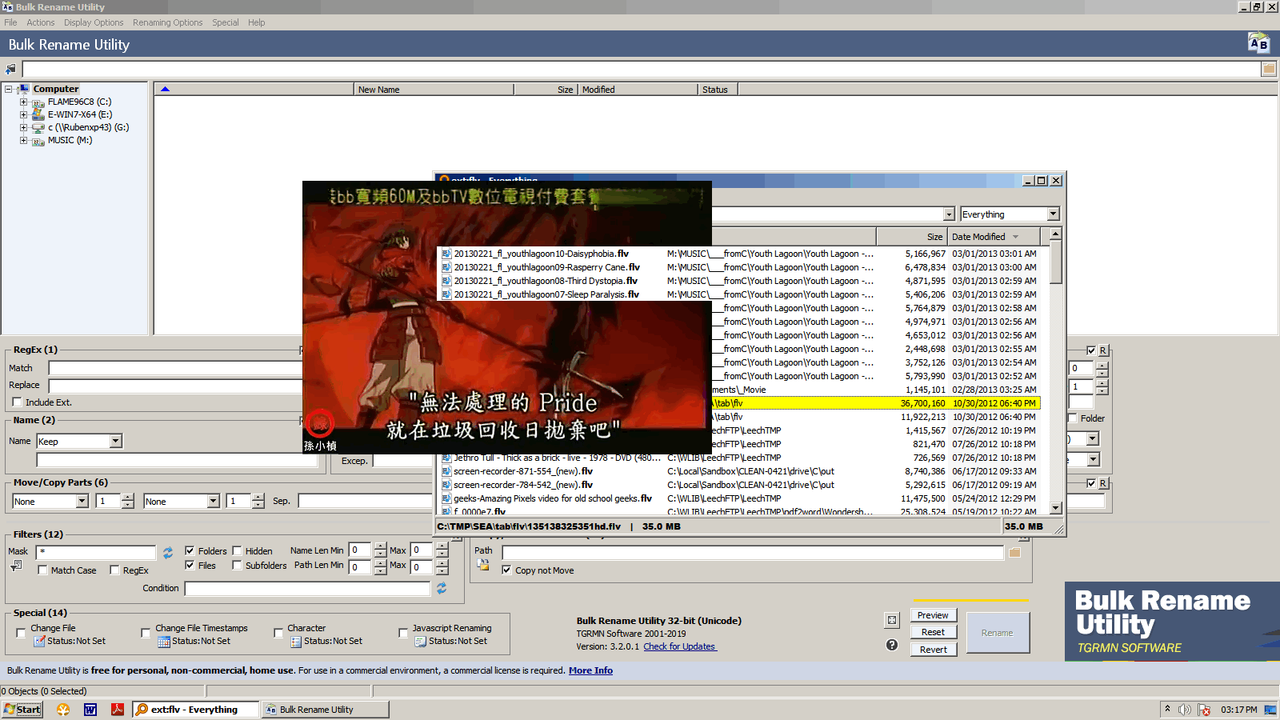Image resolution: width=1280 pixels, height=720 pixels.
Task: Enable the Include Ext. checkbox
Action: click(x=17, y=402)
